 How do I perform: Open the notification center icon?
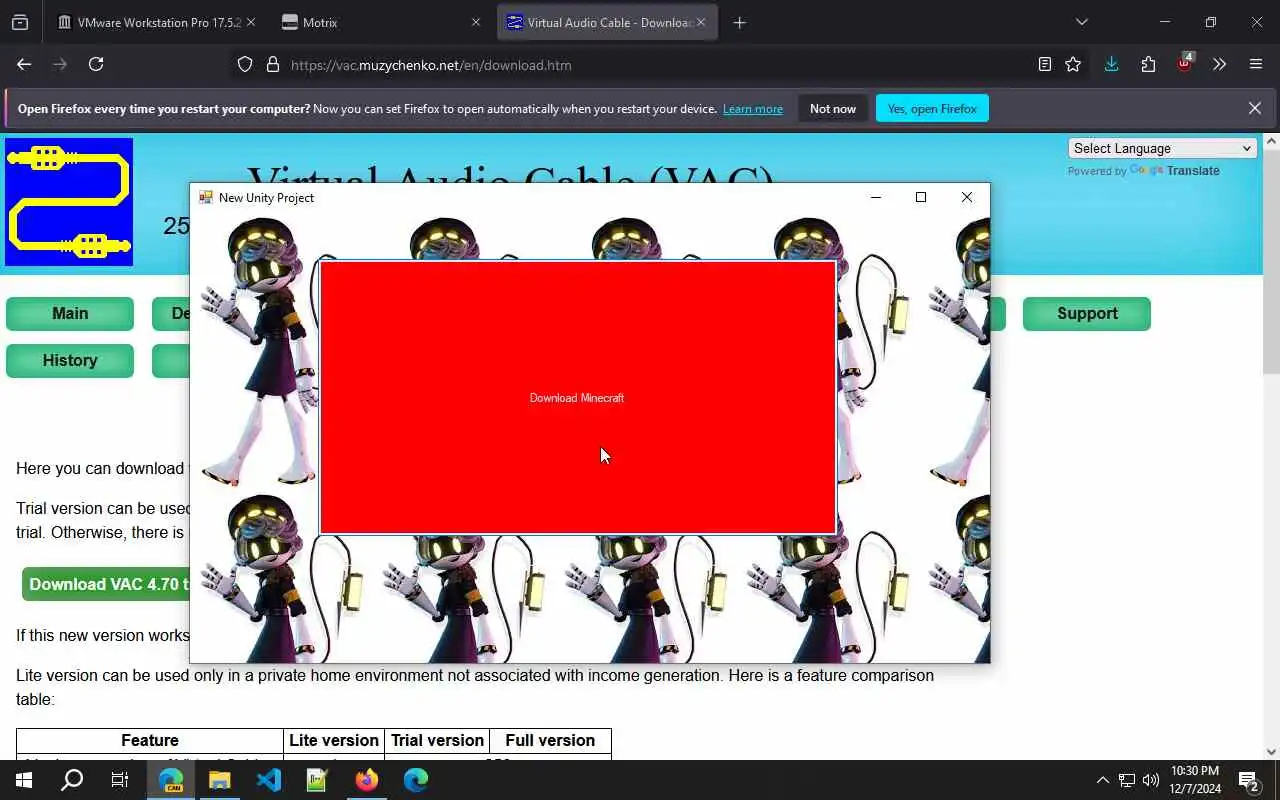[1249, 780]
